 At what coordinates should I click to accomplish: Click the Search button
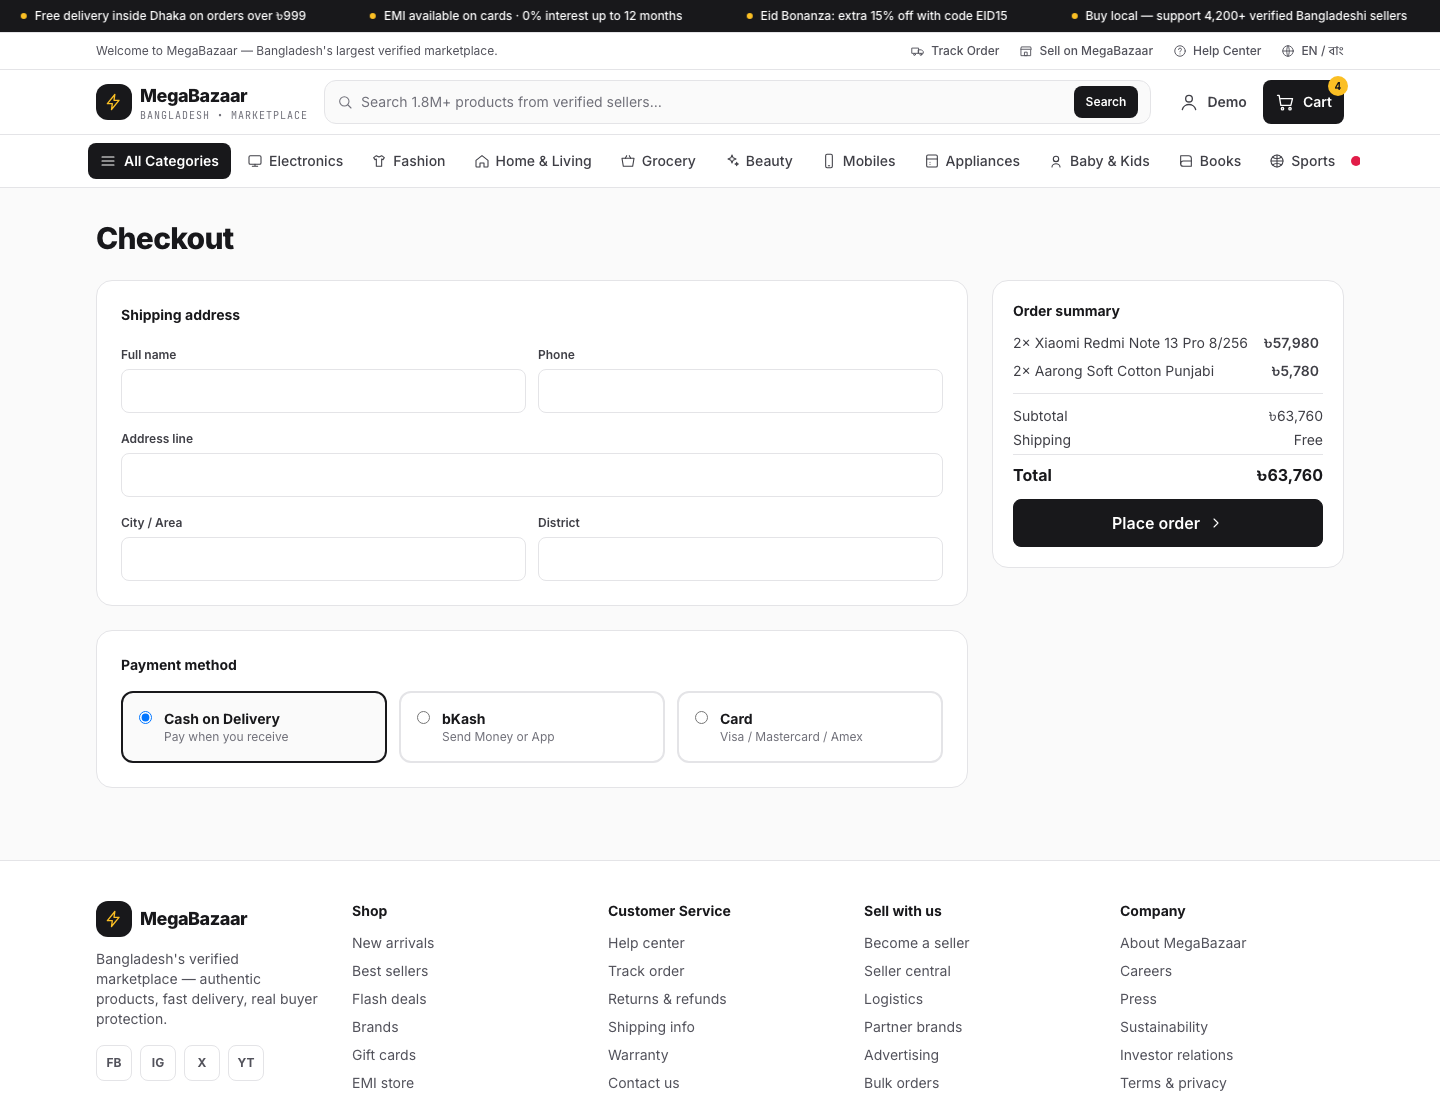1106,102
